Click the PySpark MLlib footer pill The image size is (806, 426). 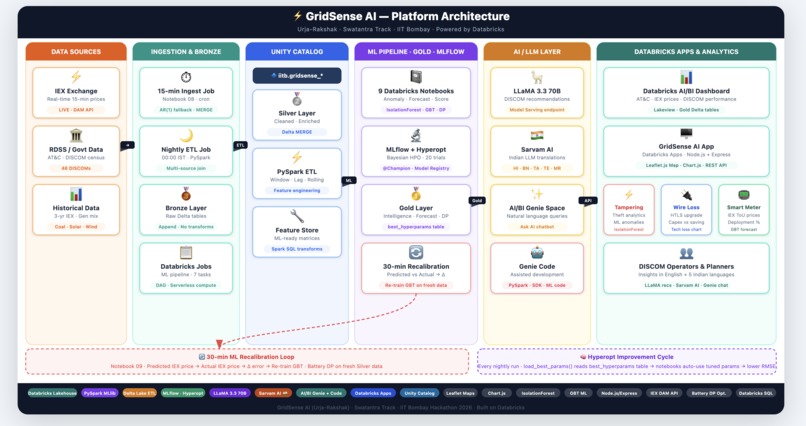(x=100, y=393)
